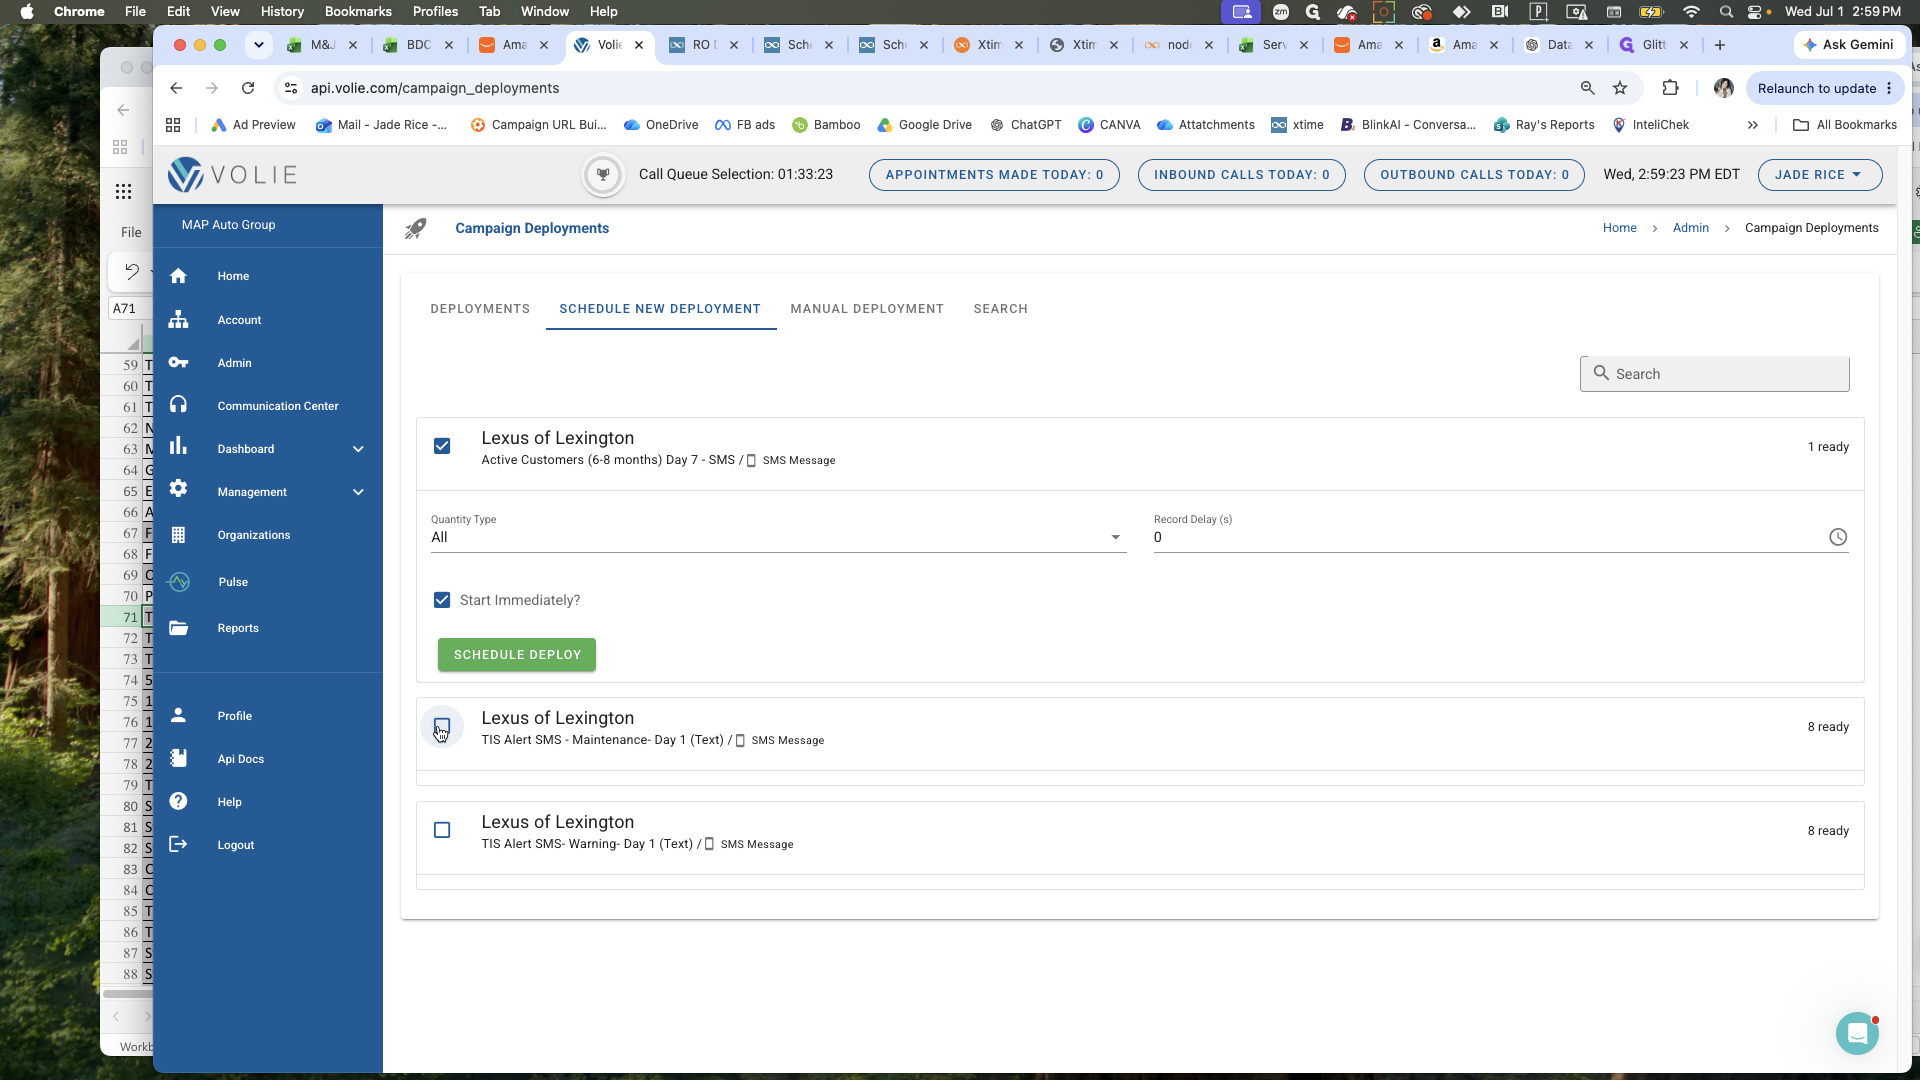Click the Help question mark icon
Viewport: 1920px width, 1080px height.
click(x=178, y=802)
